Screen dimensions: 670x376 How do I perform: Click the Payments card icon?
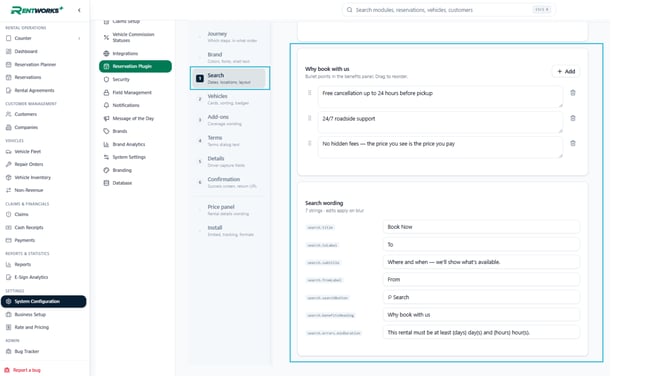pyautogui.click(x=9, y=240)
